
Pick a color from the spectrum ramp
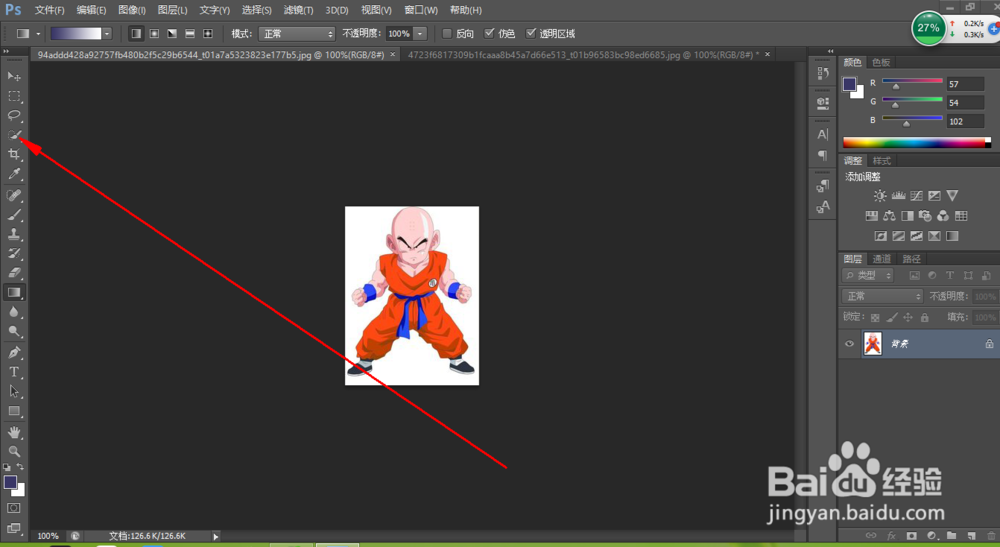pyautogui.click(x=916, y=143)
